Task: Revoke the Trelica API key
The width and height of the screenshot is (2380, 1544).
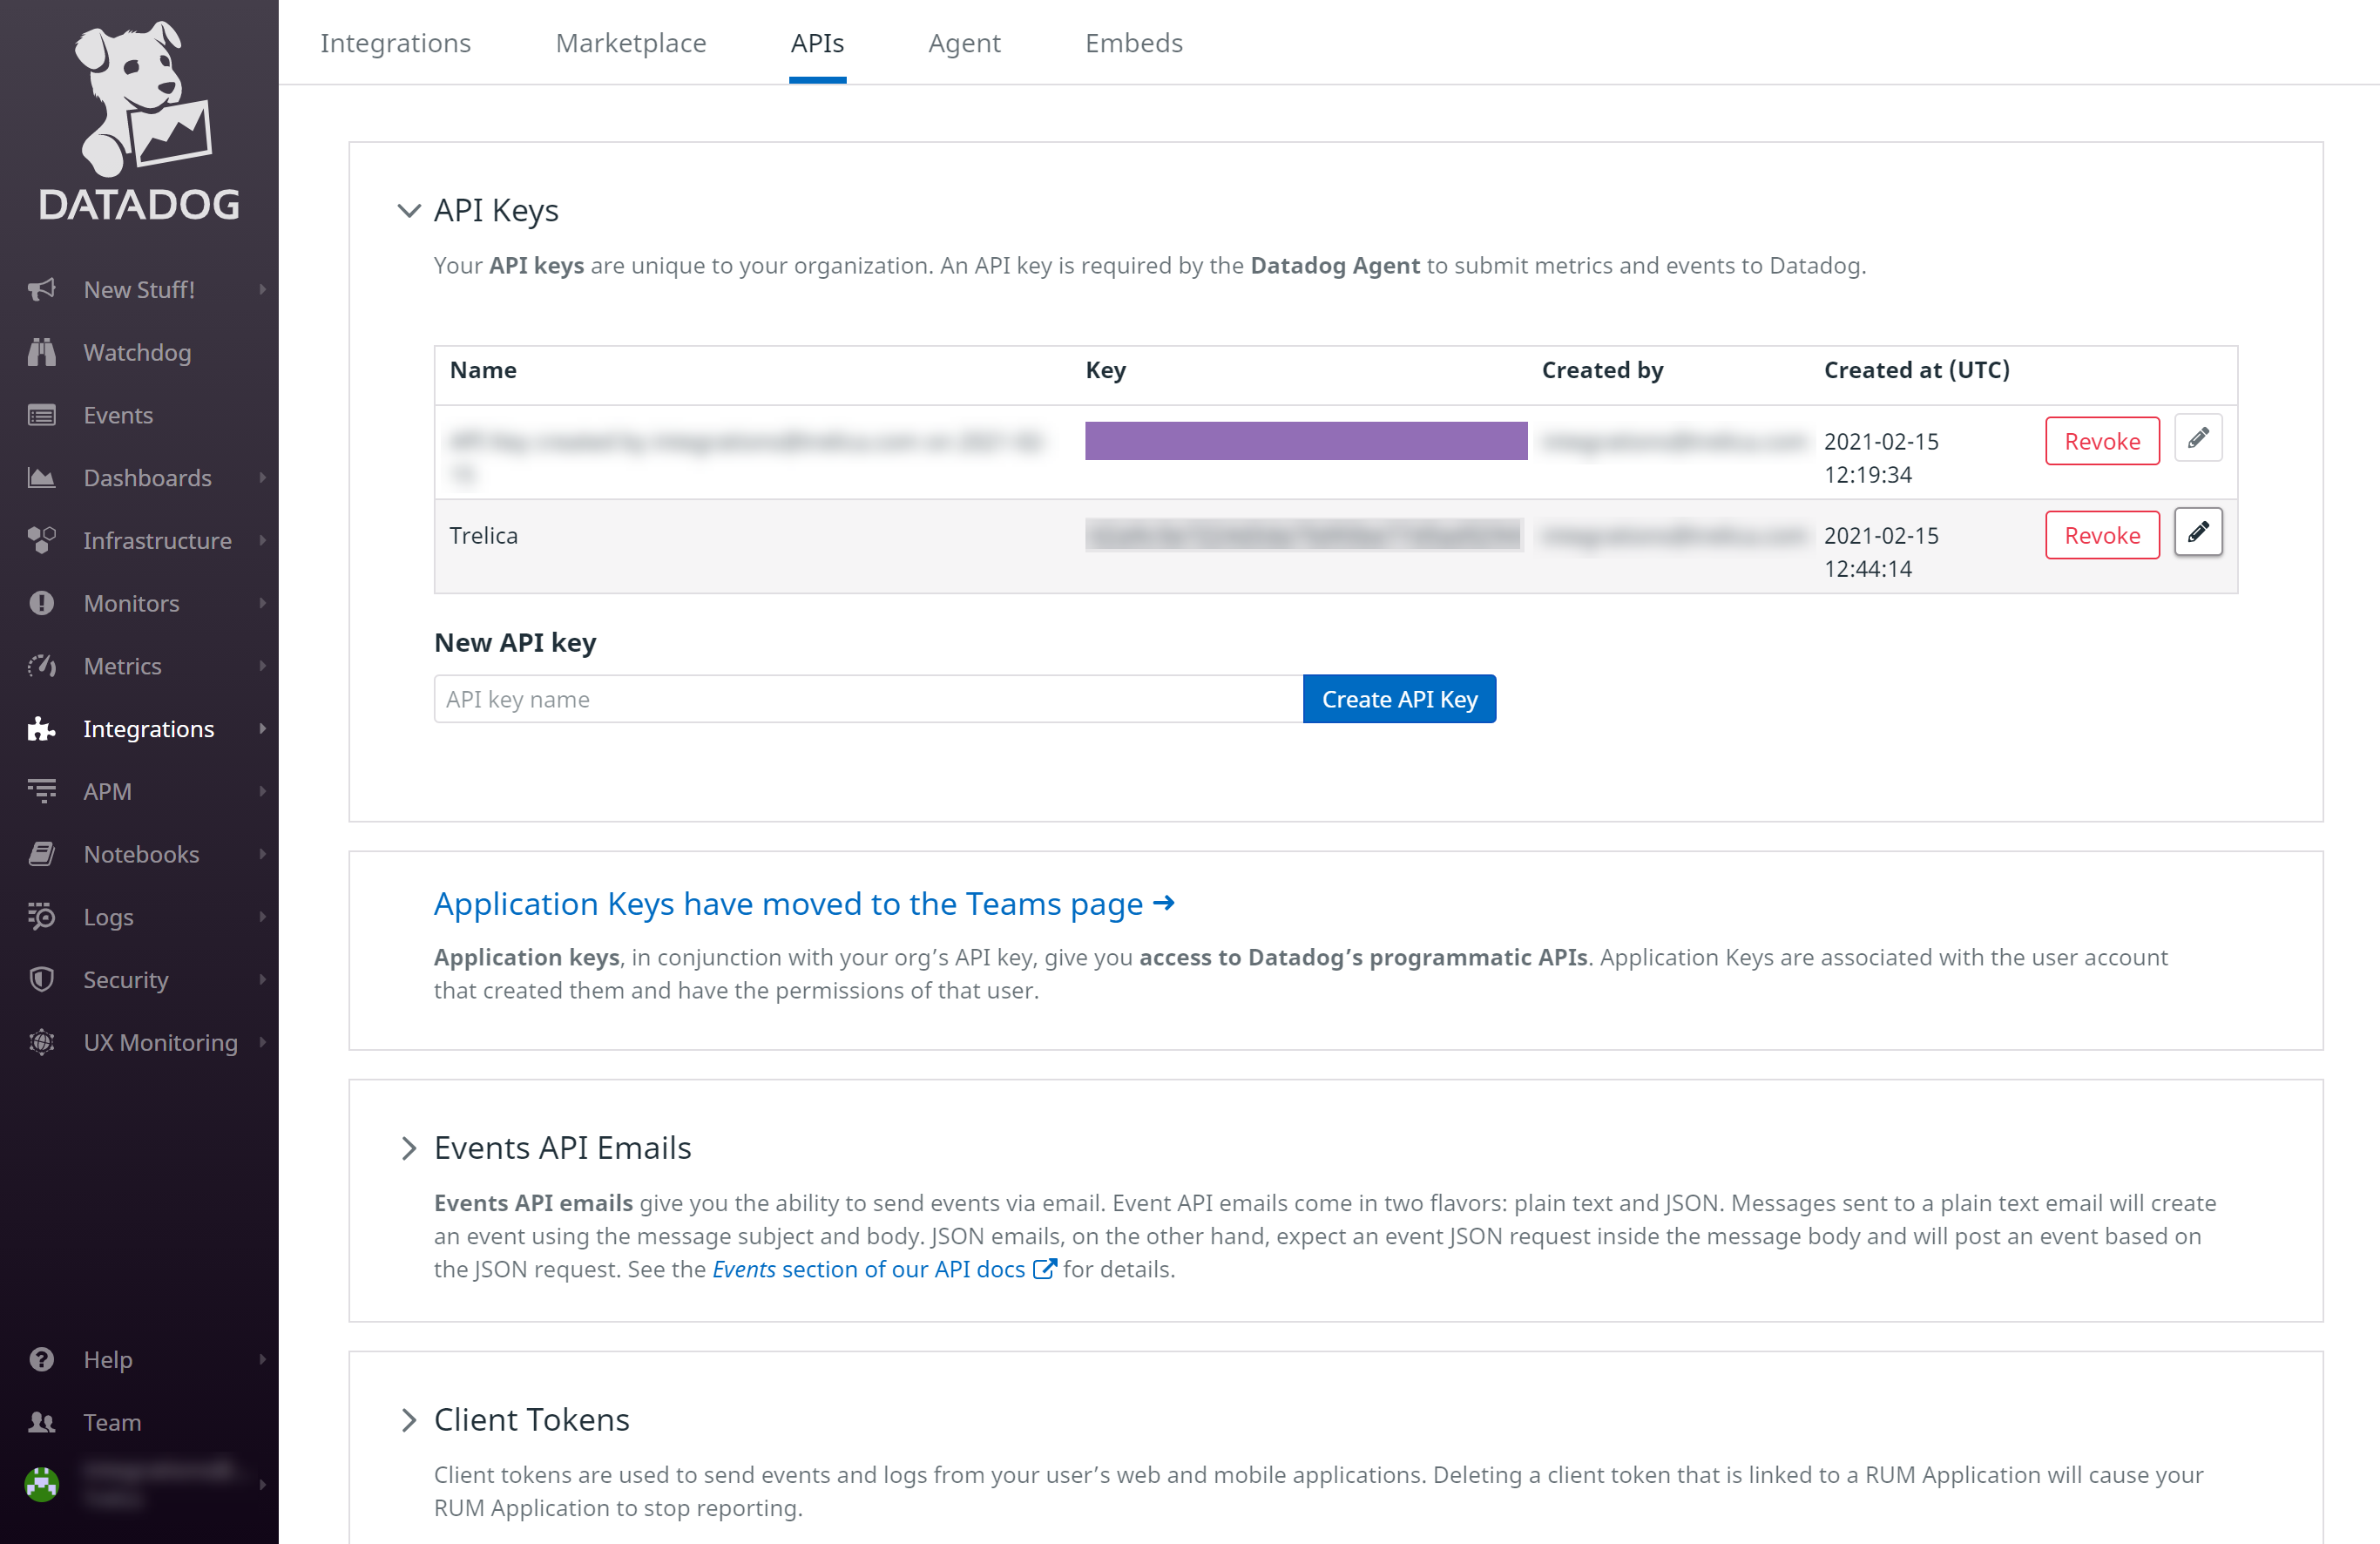Action: point(2102,535)
